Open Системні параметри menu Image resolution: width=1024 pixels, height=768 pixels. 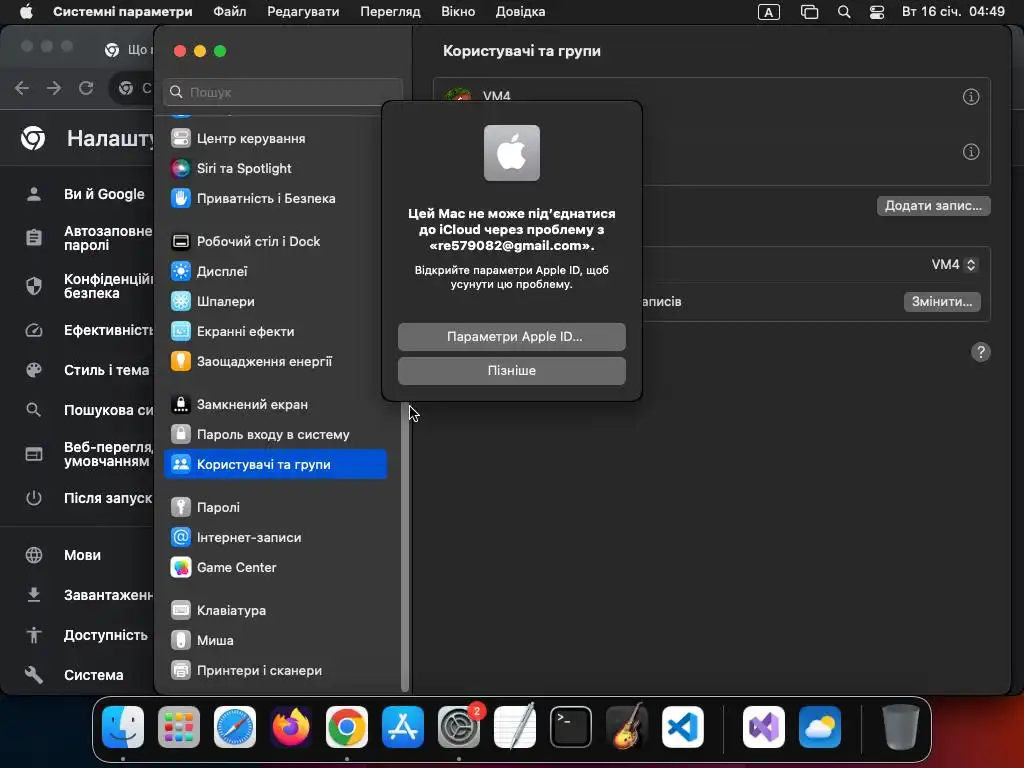123,11
